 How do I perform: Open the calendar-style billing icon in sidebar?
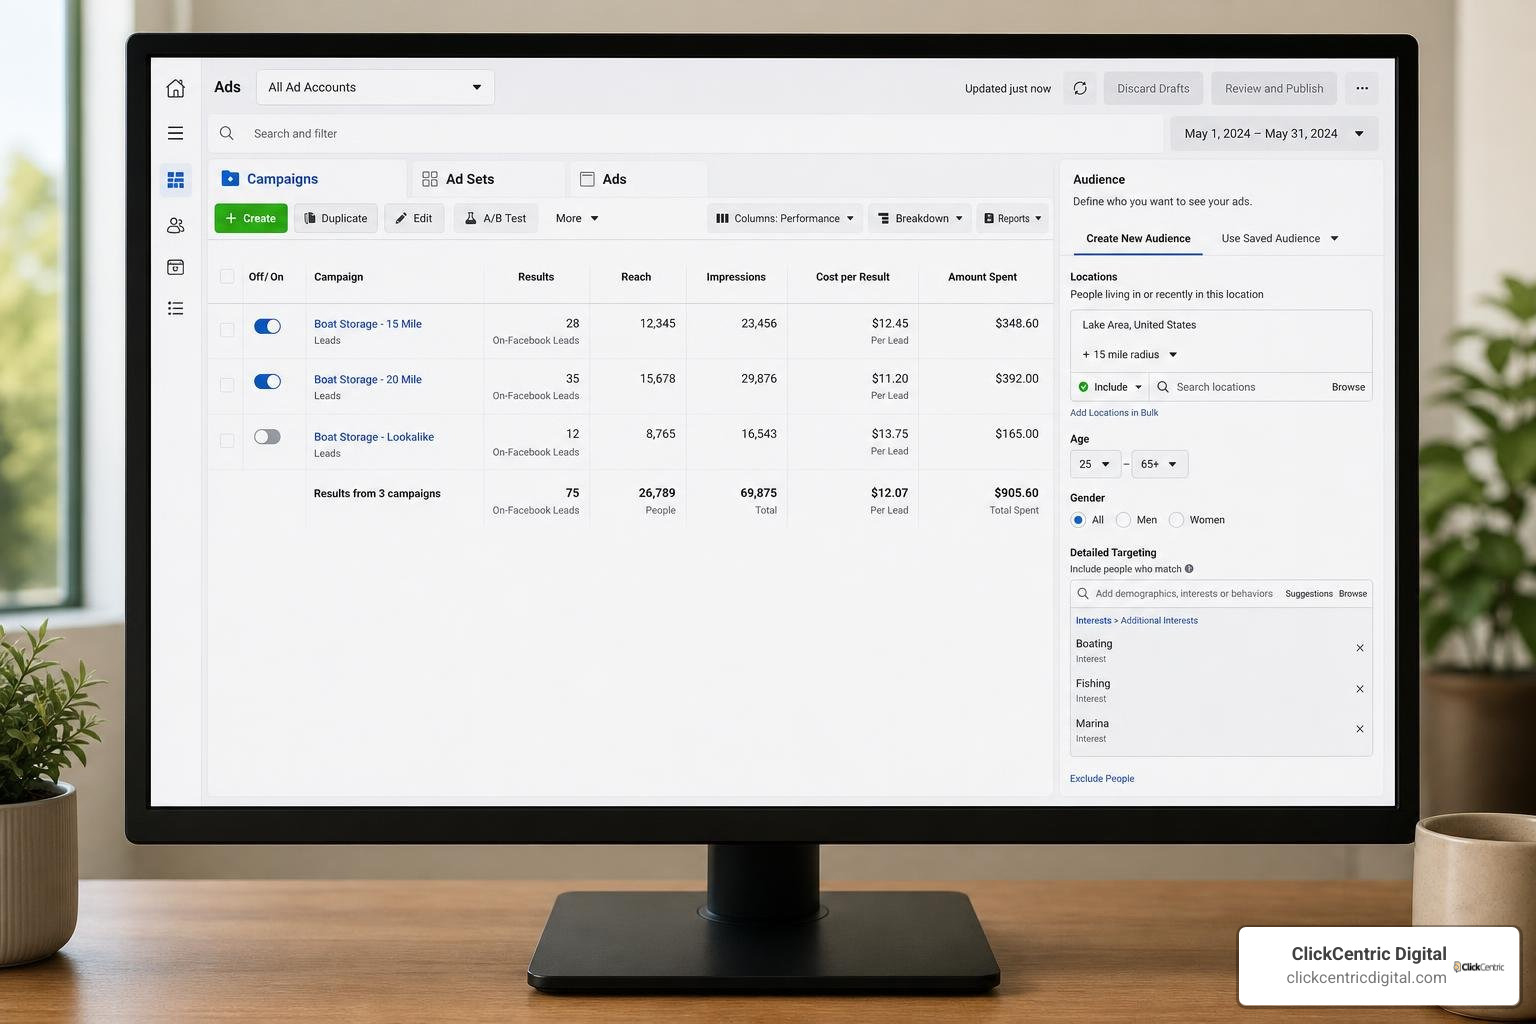tap(175, 267)
